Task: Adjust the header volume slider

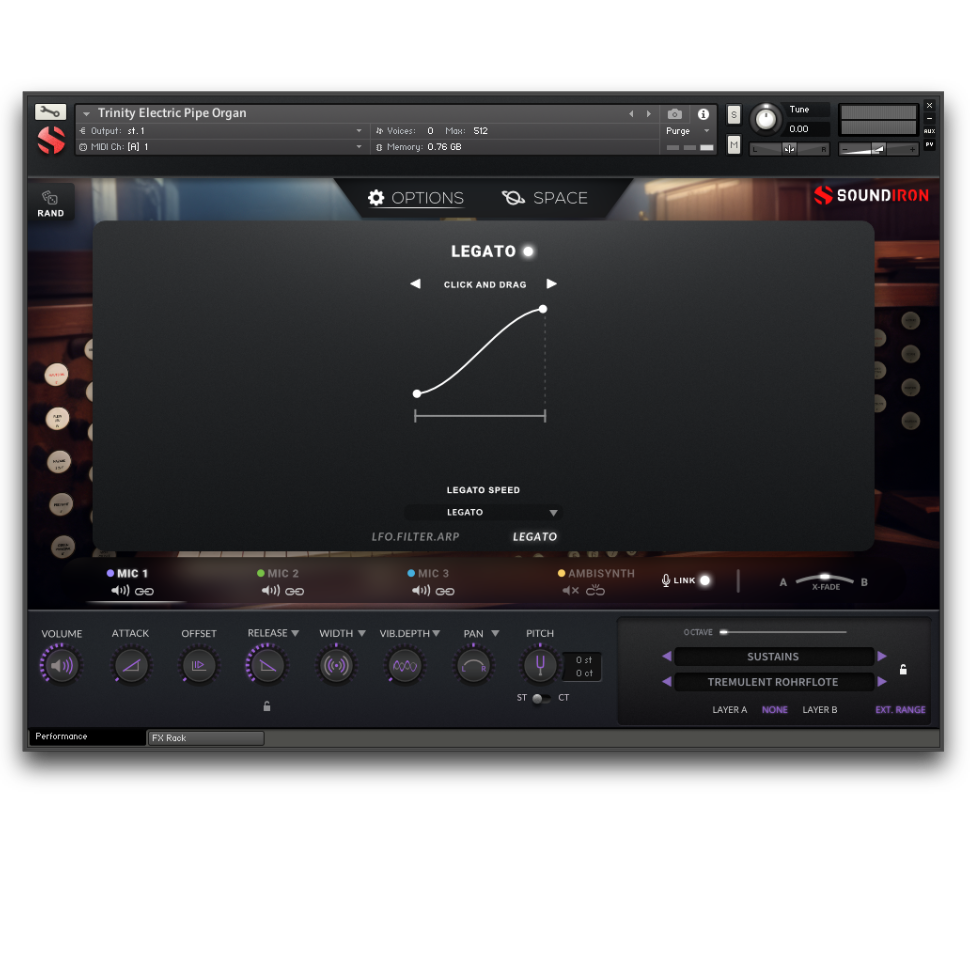Action: point(878,149)
